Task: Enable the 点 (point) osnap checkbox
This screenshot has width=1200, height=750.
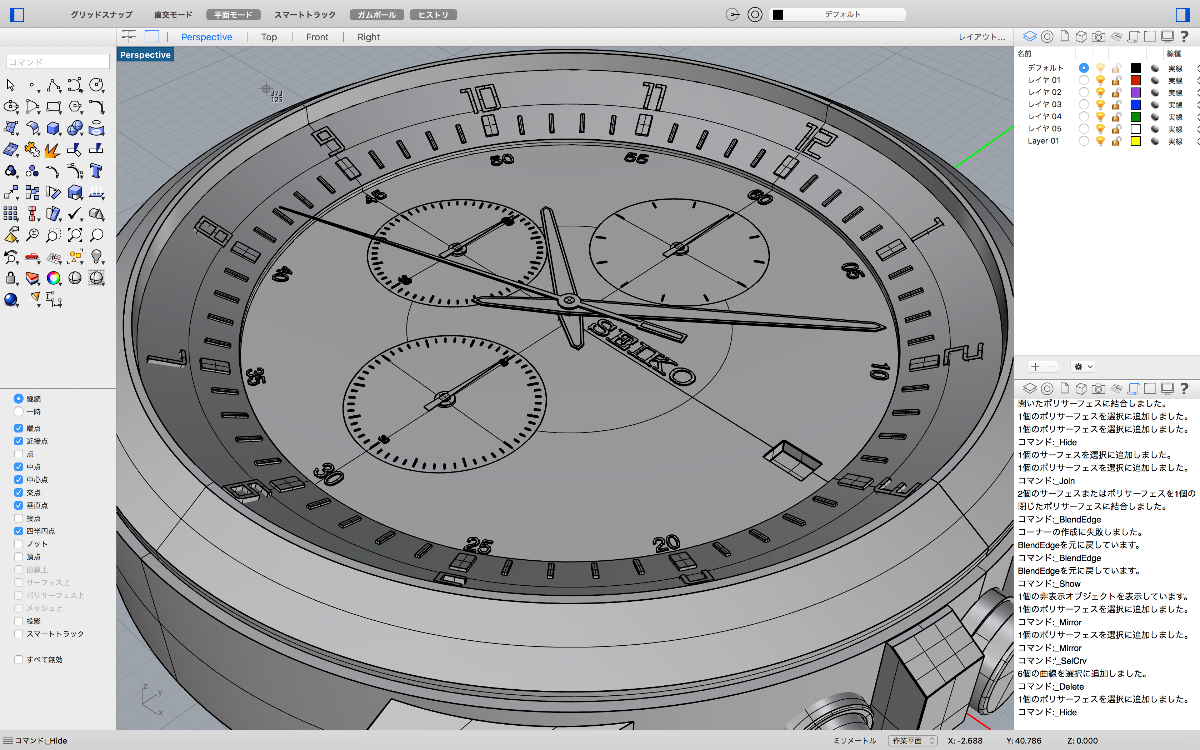Action: point(19,454)
